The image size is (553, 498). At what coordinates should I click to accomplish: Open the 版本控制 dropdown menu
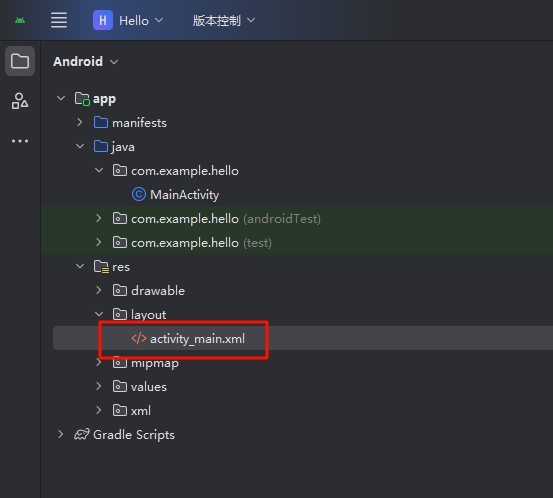pos(224,20)
